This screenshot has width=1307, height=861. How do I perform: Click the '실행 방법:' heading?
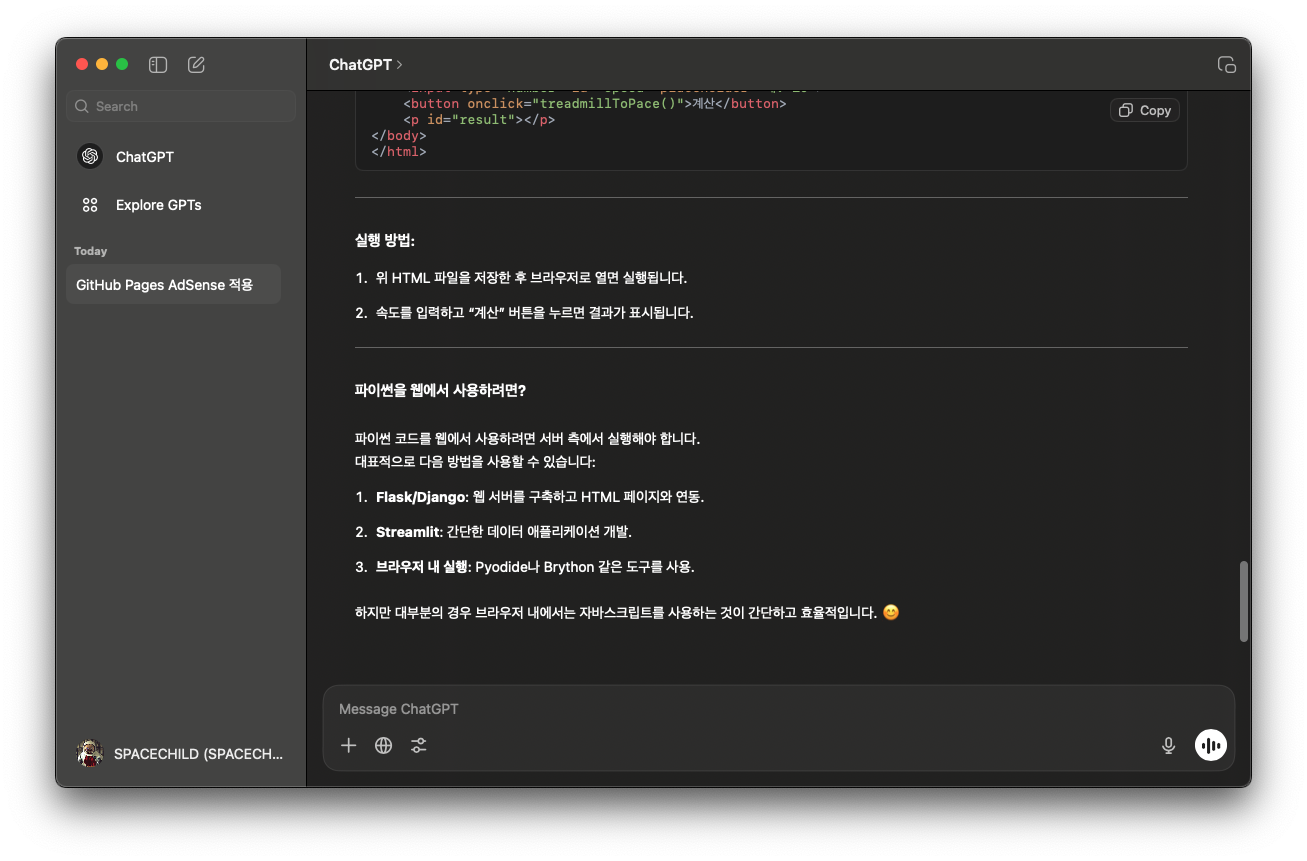click(x=384, y=241)
